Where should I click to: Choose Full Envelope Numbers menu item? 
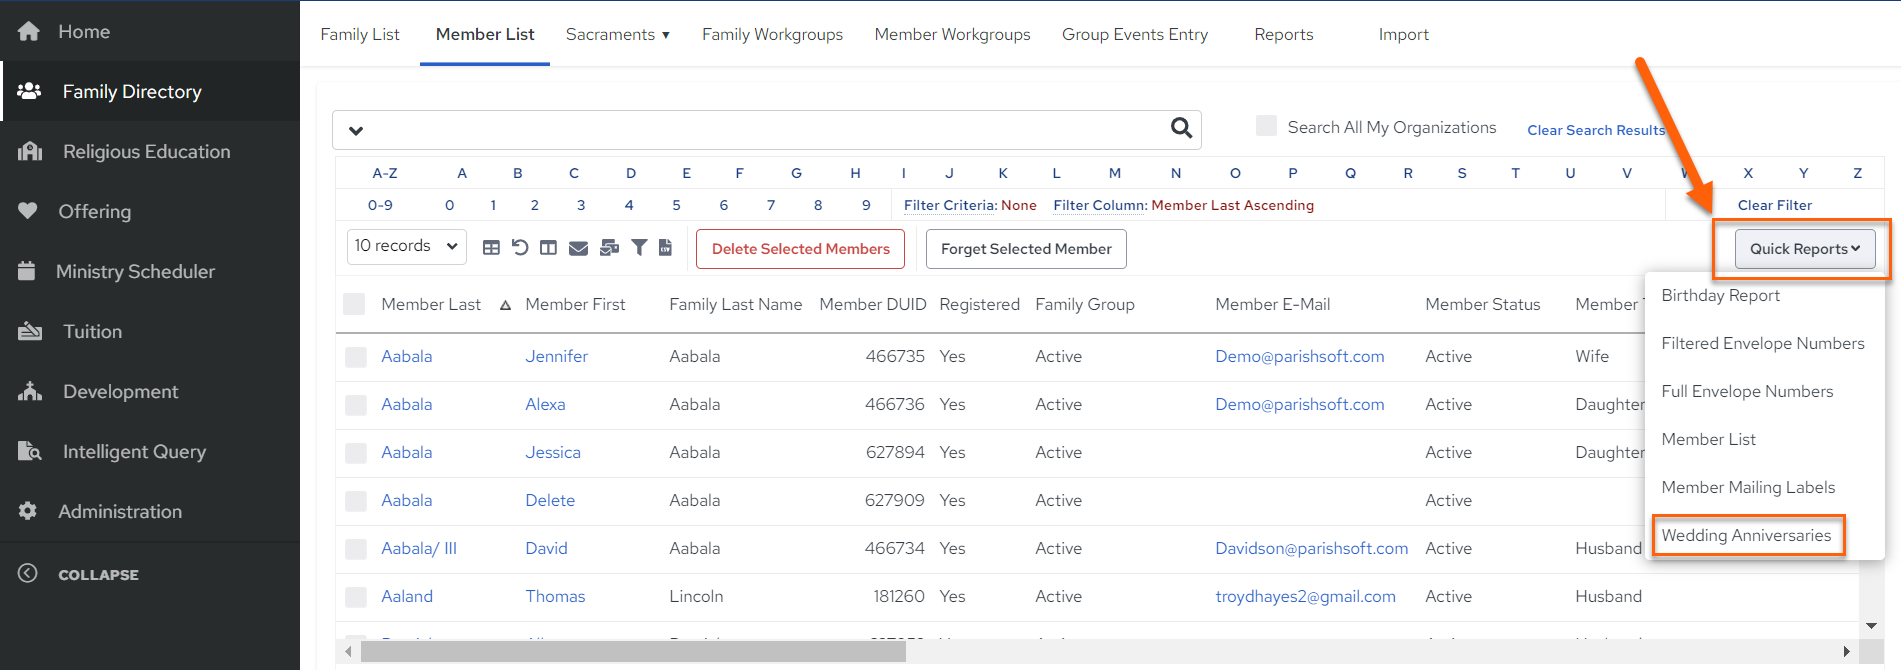click(x=1747, y=391)
